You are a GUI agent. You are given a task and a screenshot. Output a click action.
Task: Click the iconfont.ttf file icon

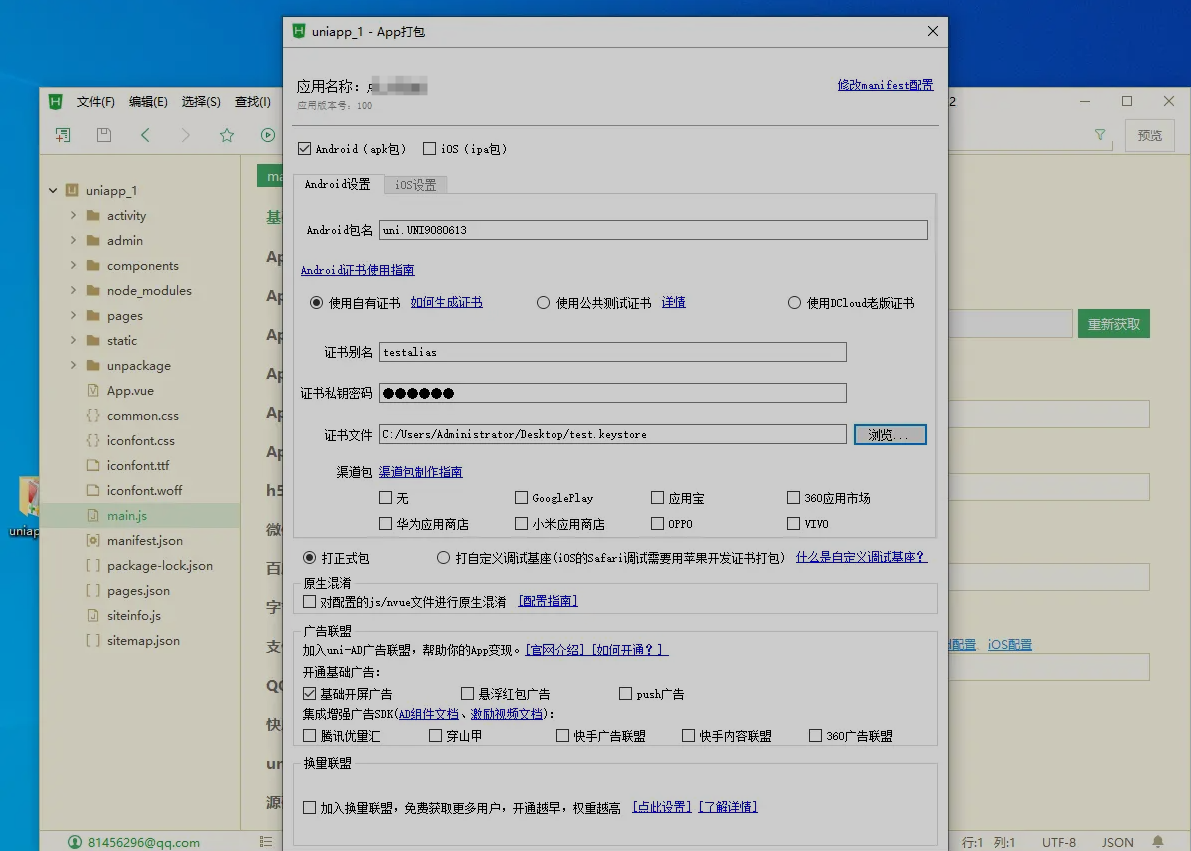point(93,465)
